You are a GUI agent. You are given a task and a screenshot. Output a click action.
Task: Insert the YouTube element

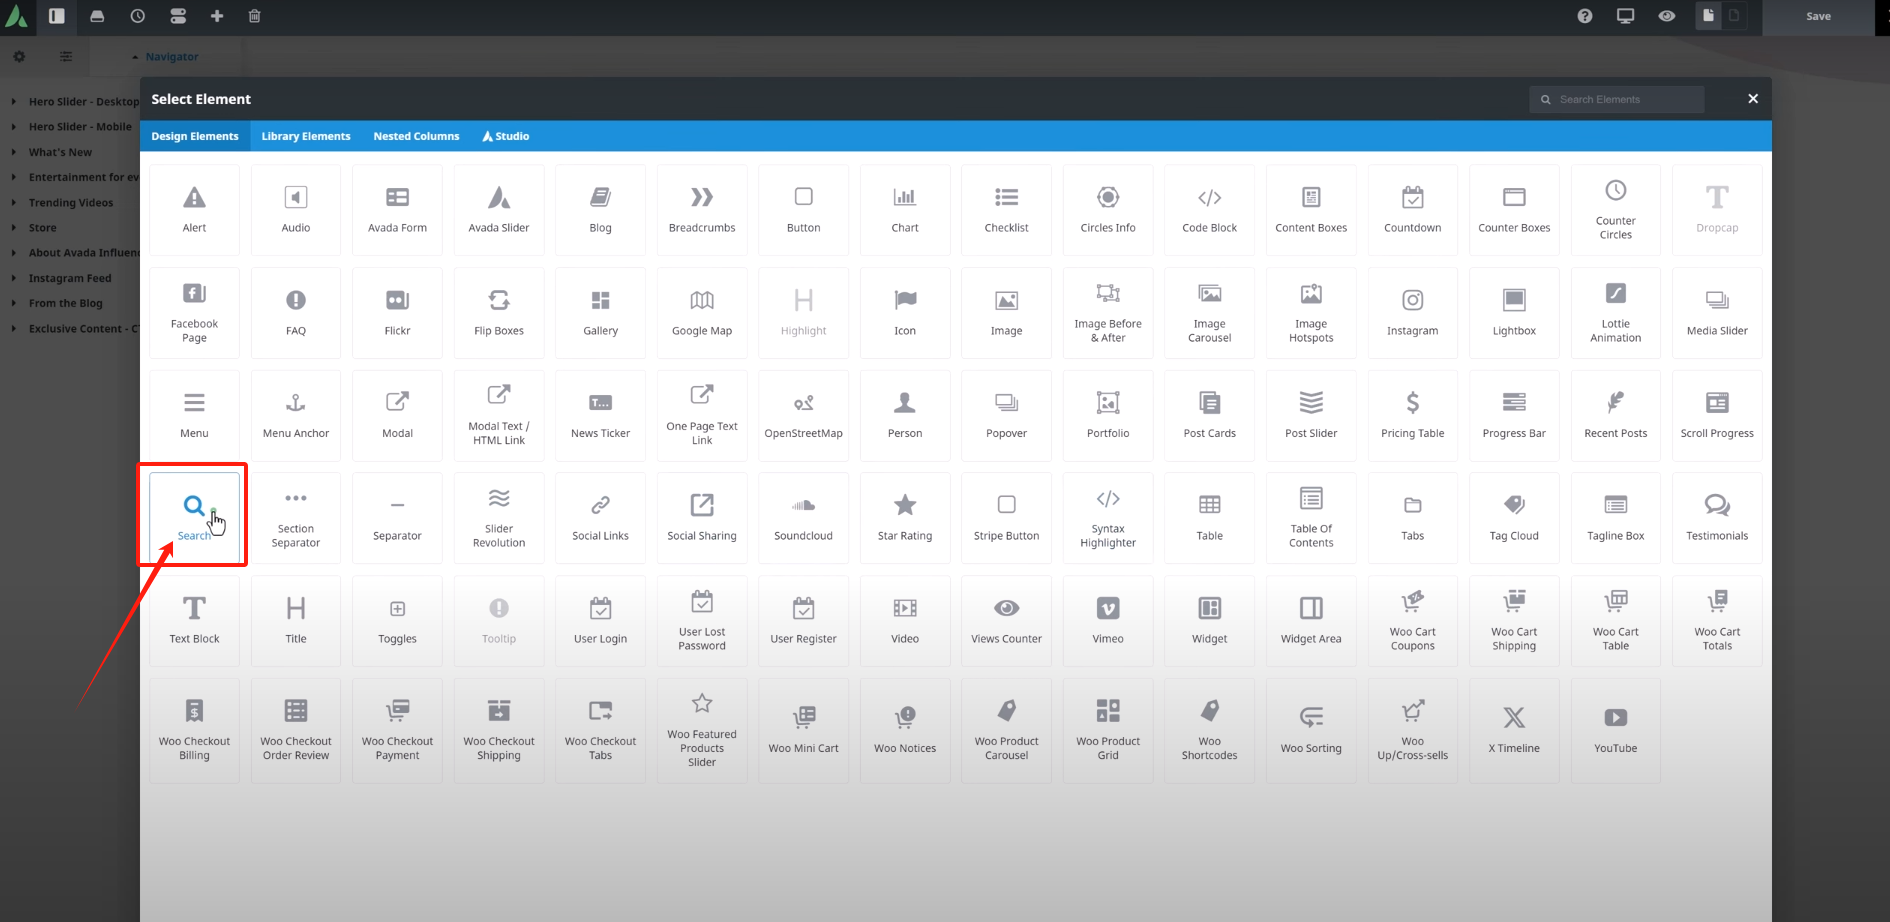1615,730
